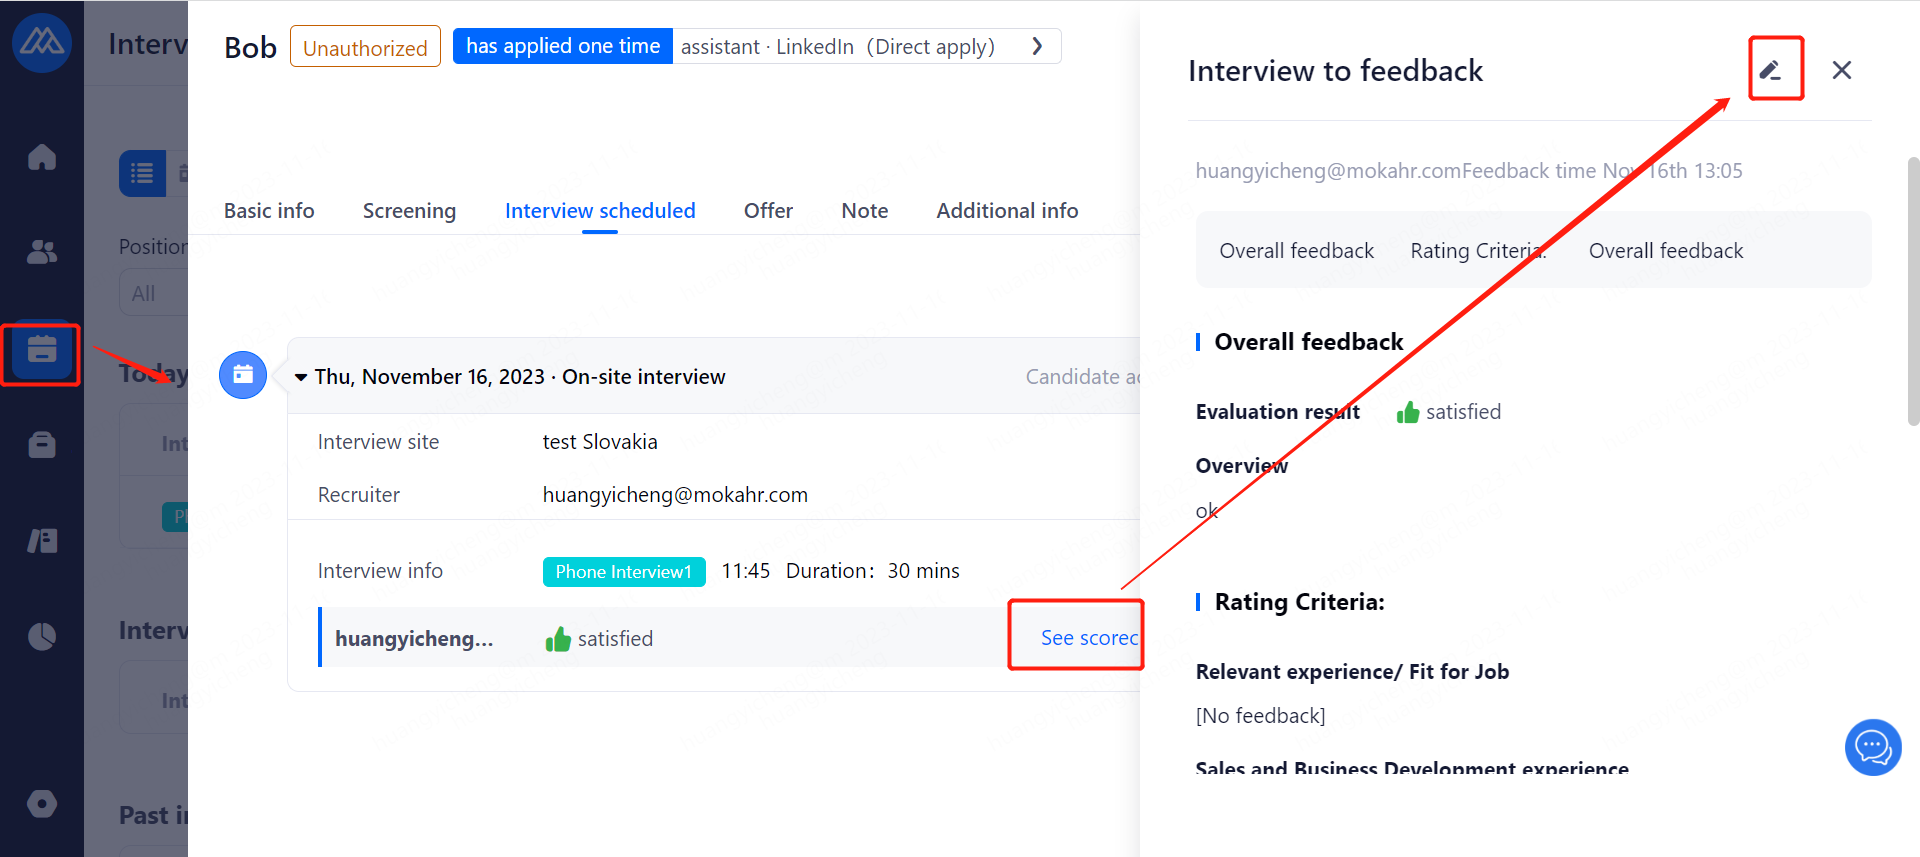Expand the application history chevron arrow
Image resolution: width=1920 pixels, height=857 pixels.
click(1037, 46)
